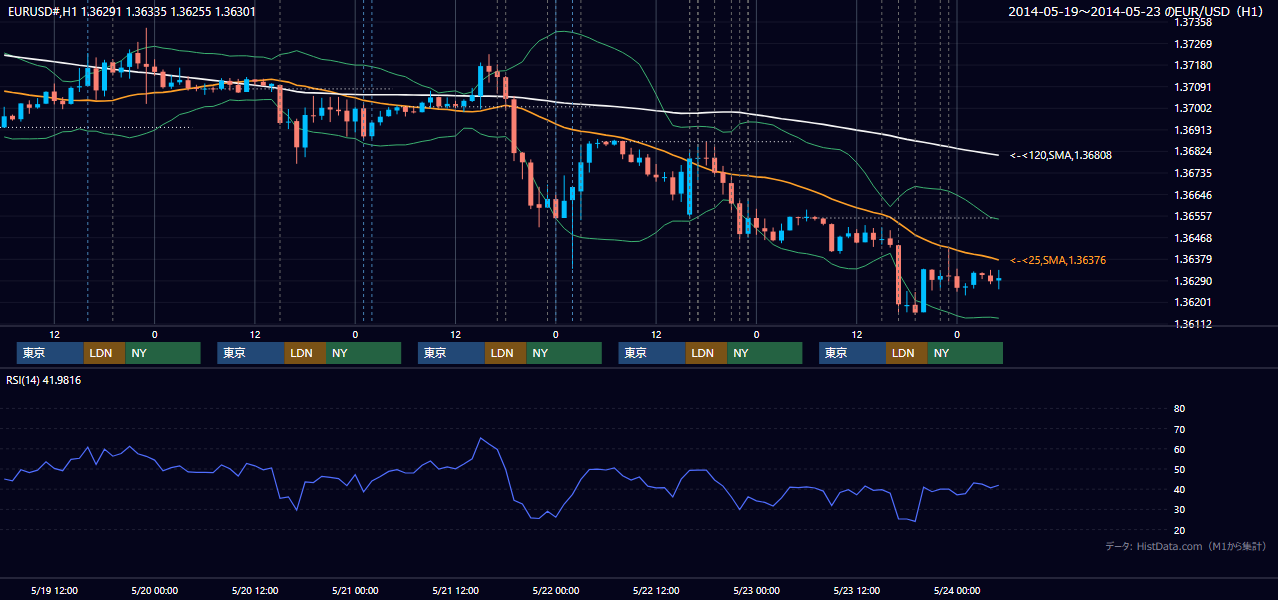Select the 5/20 12:00 time label
1278x600 pixels.
click(x=255, y=590)
